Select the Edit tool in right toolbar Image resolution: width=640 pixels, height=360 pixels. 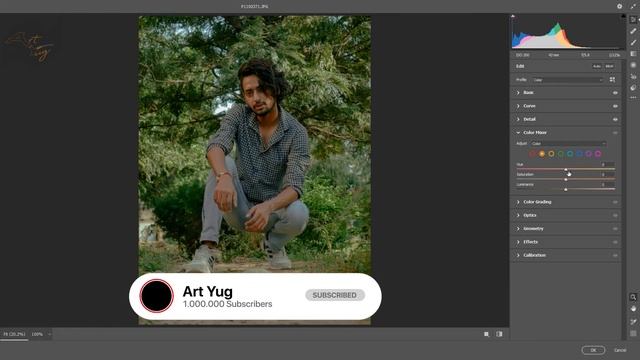point(633,19)
